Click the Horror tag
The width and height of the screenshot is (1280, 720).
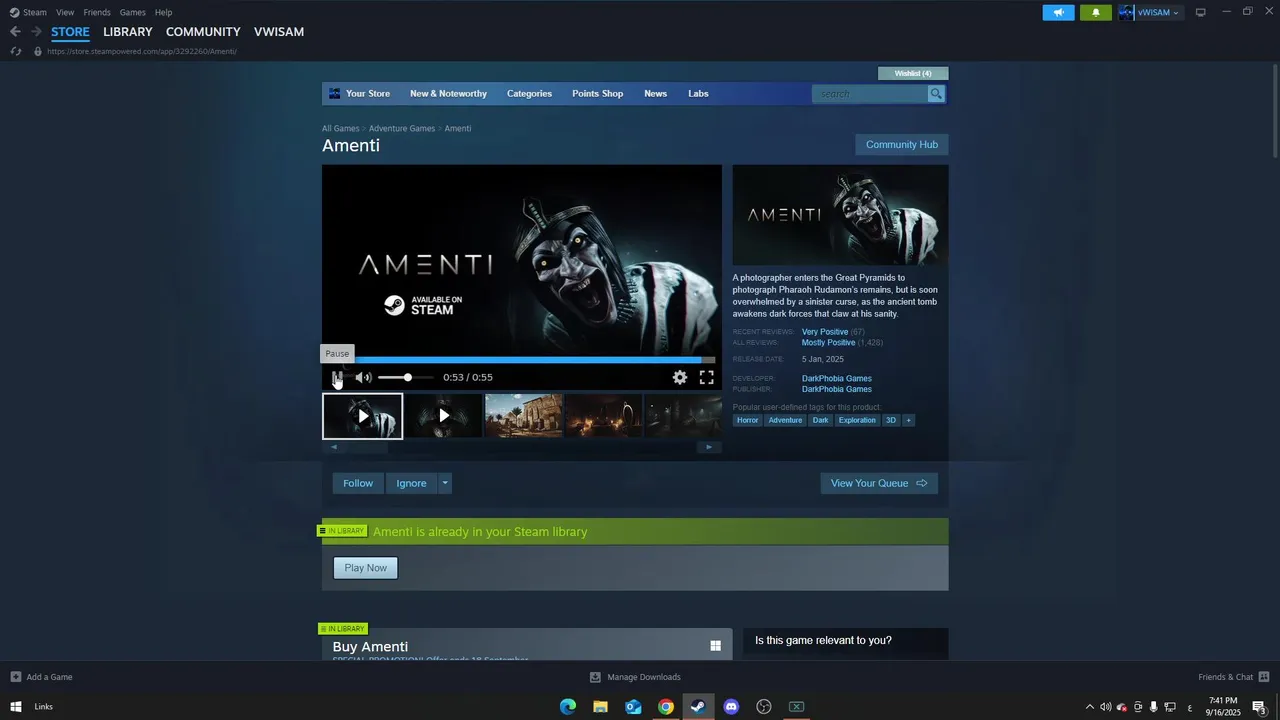coord(748,420)
